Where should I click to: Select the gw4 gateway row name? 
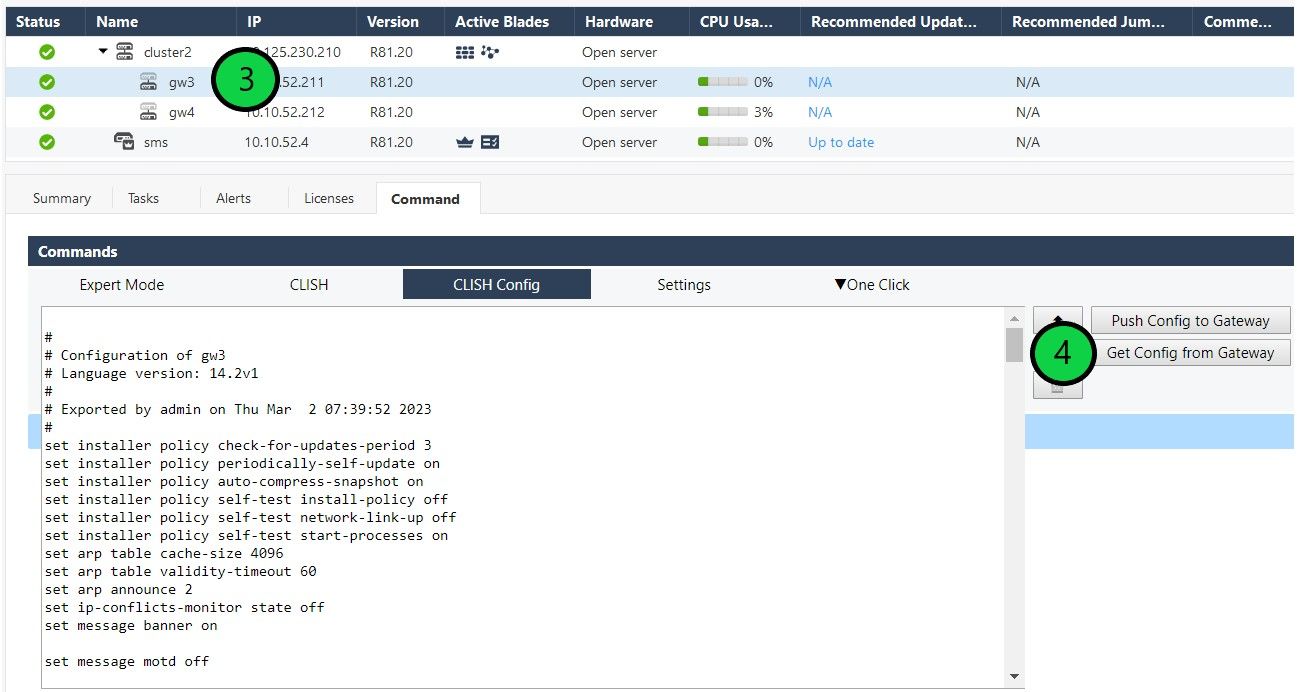pyautogui.click(x=182, y=112)
